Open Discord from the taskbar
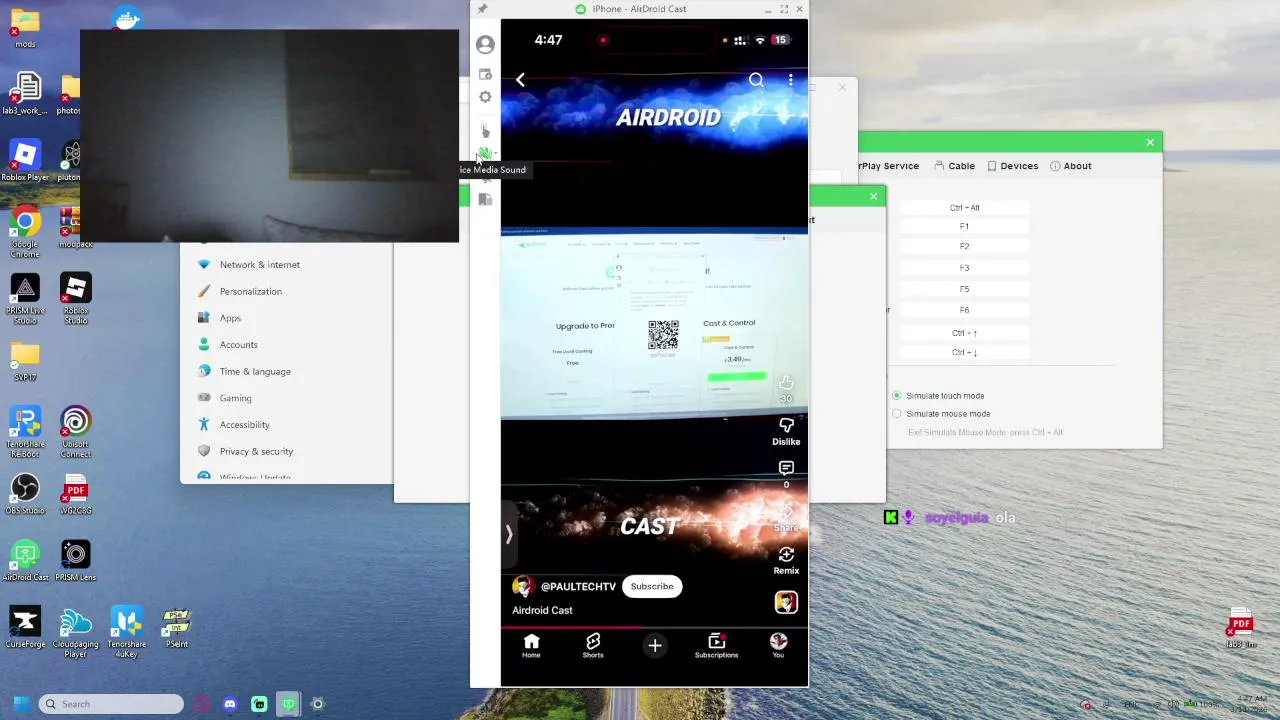 230,704
